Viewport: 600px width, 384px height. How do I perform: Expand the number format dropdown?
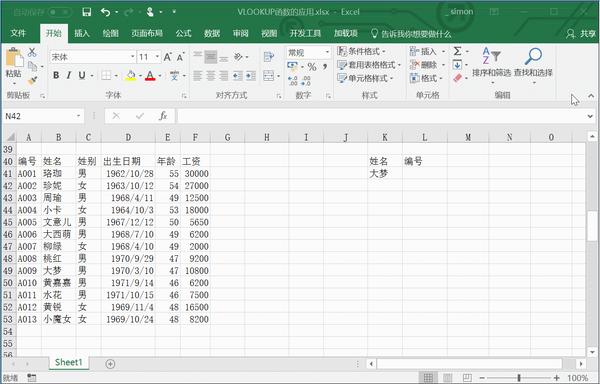pyautogui.click(x=327, y=52)
